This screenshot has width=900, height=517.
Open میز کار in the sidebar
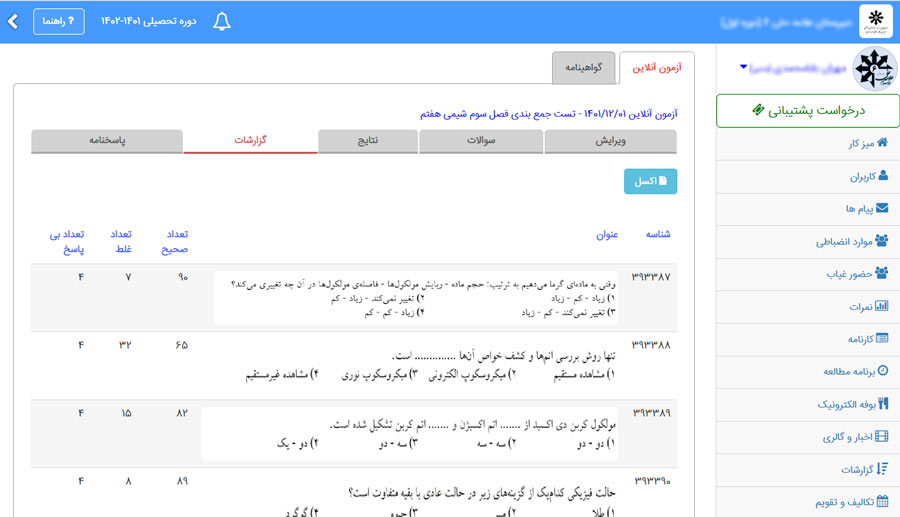click(808, 143)
